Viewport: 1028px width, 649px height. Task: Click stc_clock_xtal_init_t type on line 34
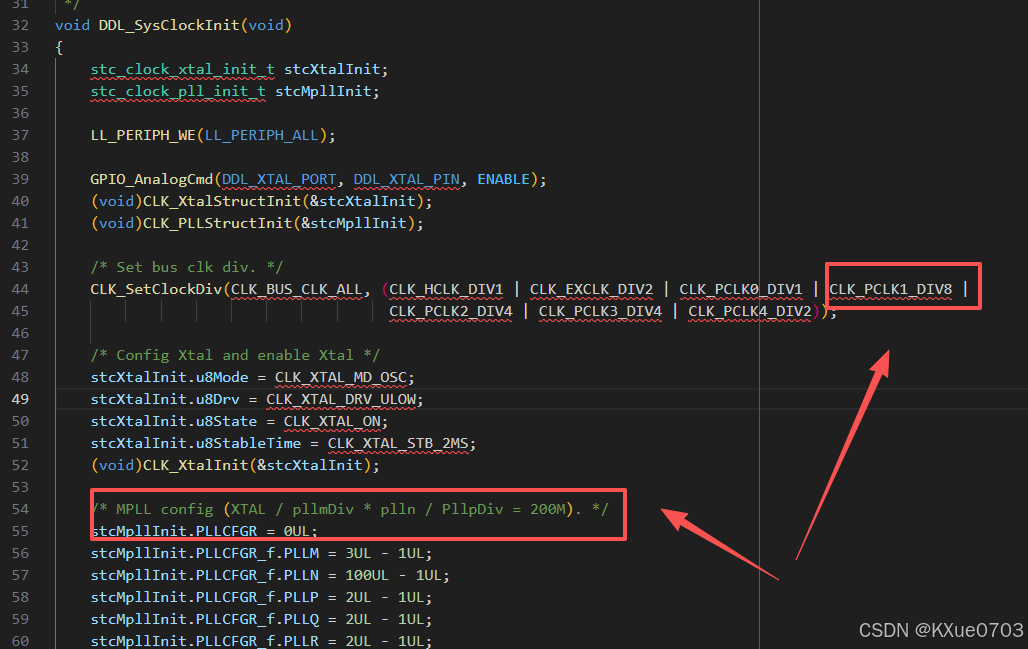(x=182, y=69)
